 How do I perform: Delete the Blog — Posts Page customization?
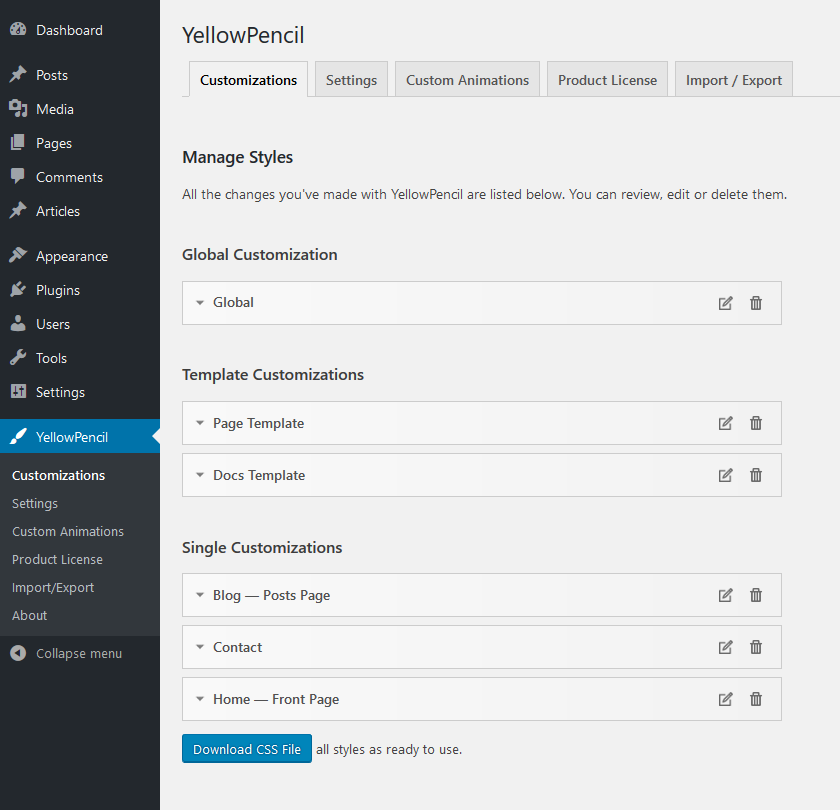756,595
